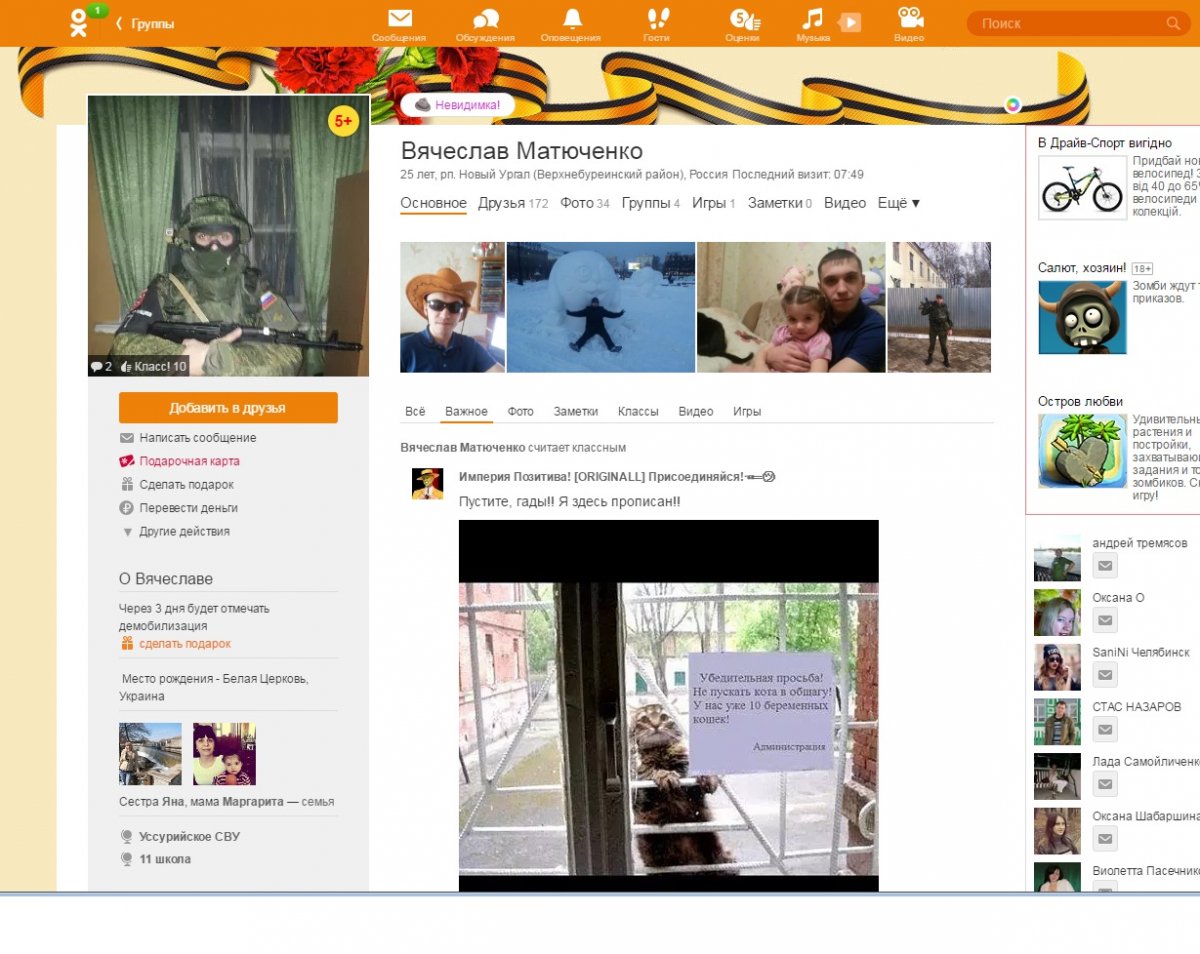This screenshot has height=954, width=1200.
Task: Open the Друзья 172 tab
Action: coord(513,203)
